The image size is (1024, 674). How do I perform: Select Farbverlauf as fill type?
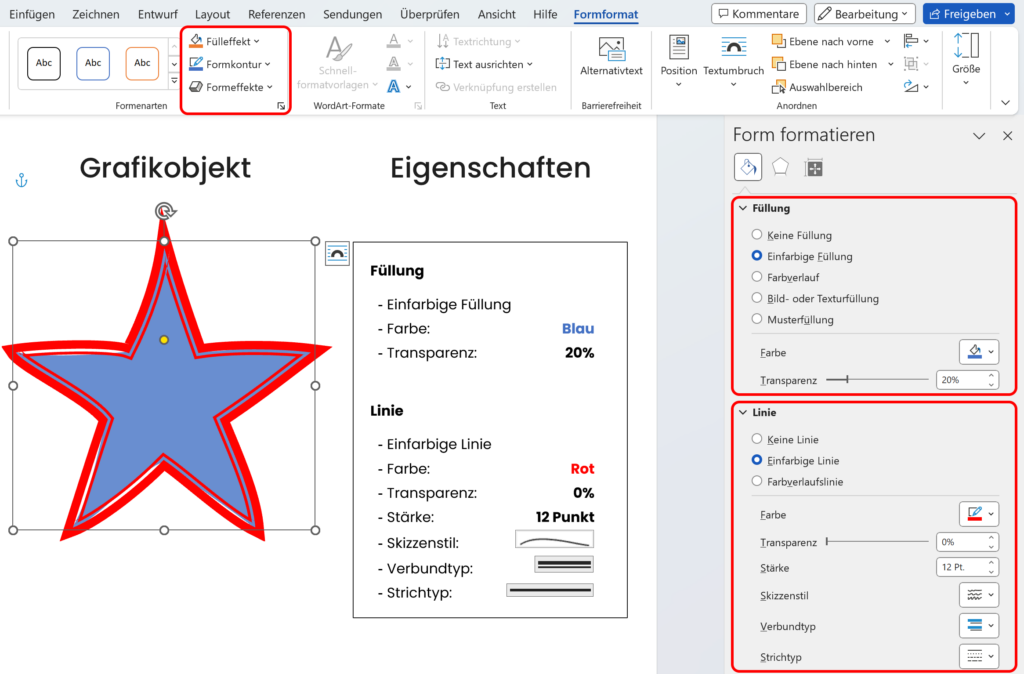click(757, 277)
